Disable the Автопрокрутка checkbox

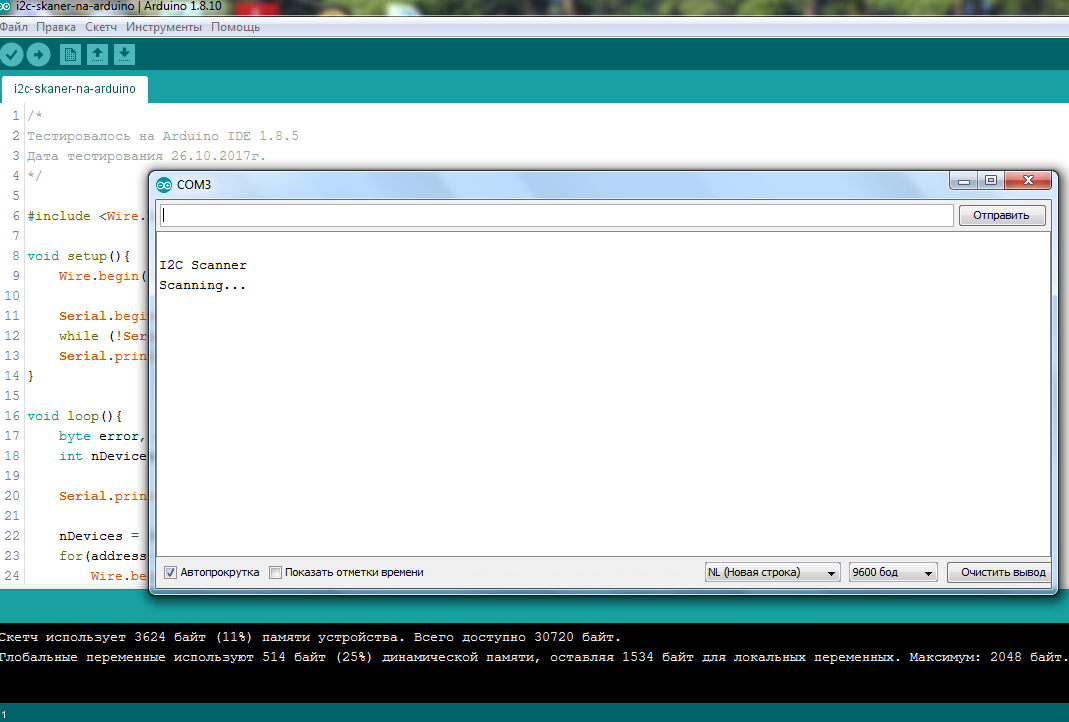pyautogui.click(x=171, y=573)
